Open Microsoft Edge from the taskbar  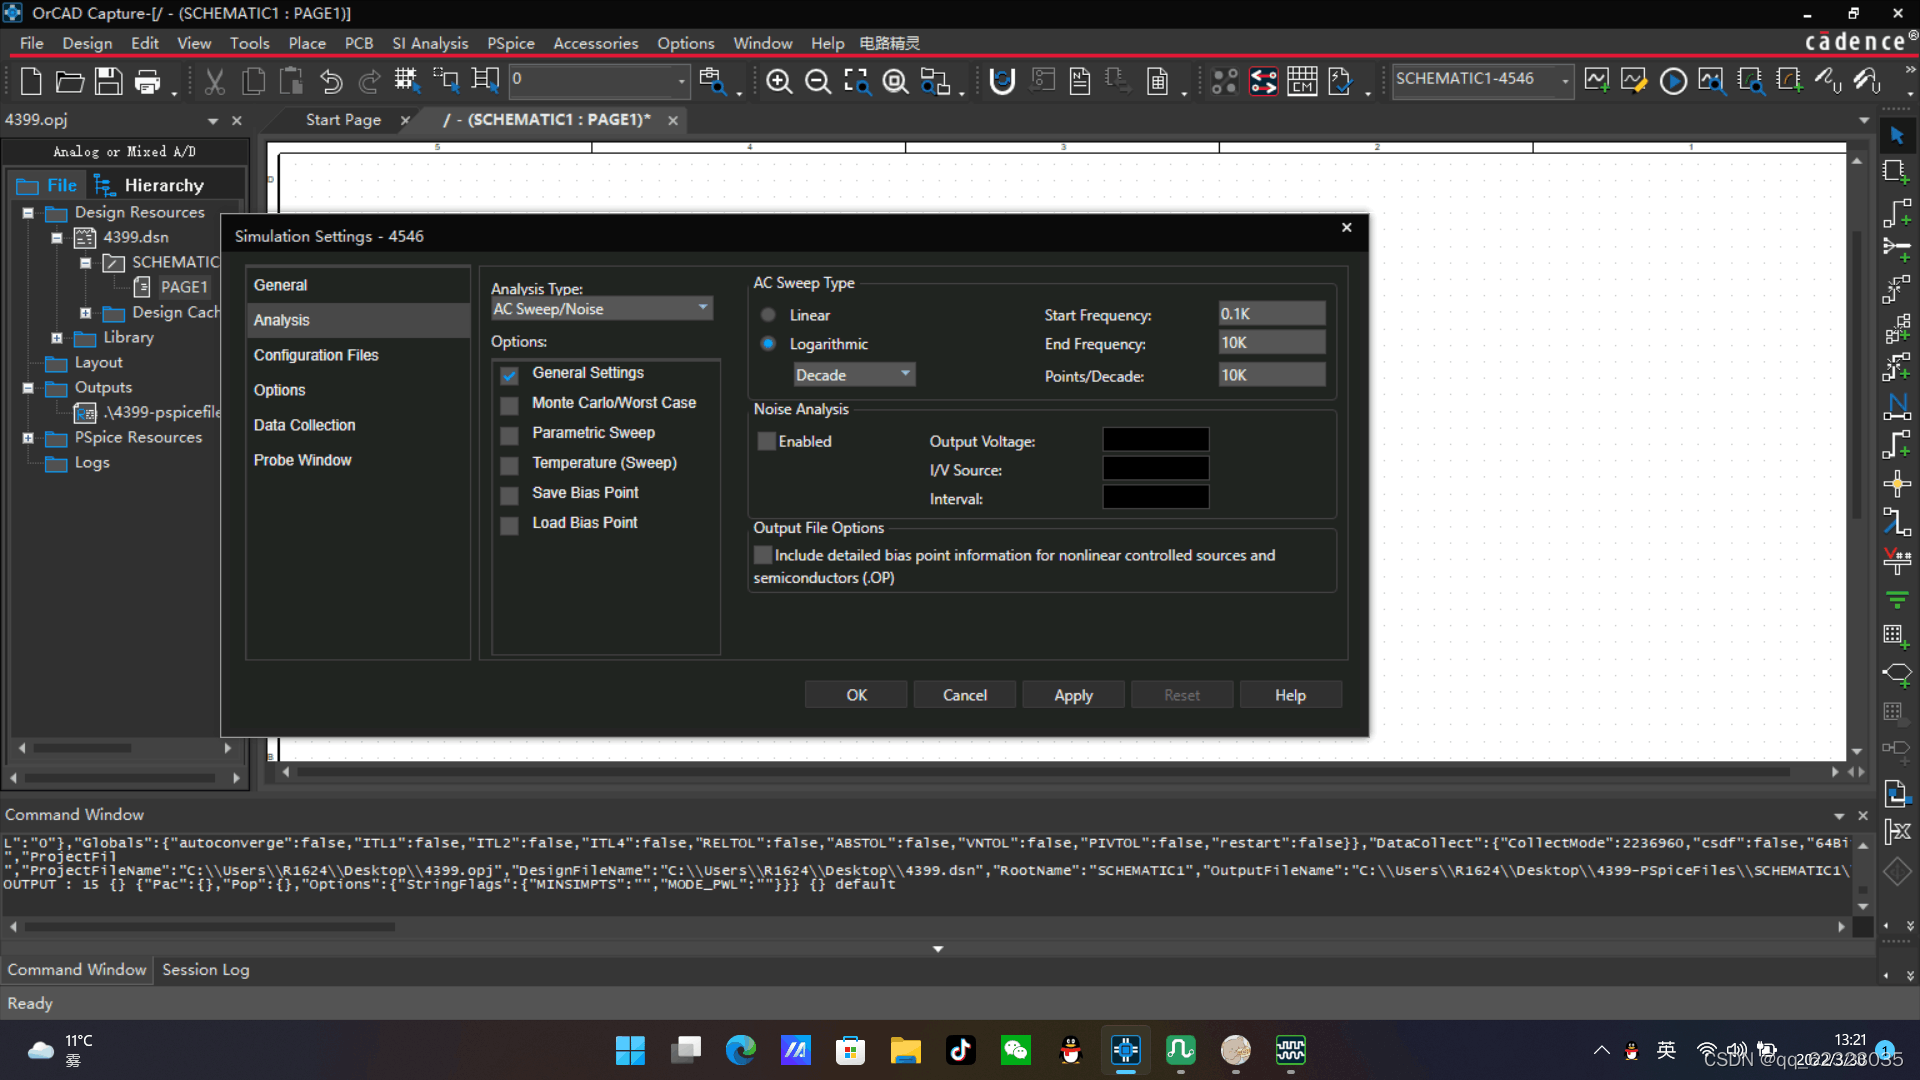point(741,1050)
